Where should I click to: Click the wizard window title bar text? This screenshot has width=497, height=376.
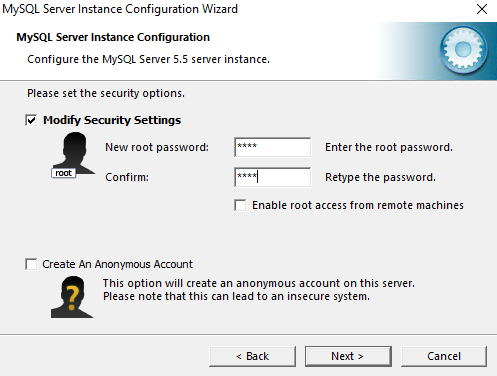(x=120, y=9)
